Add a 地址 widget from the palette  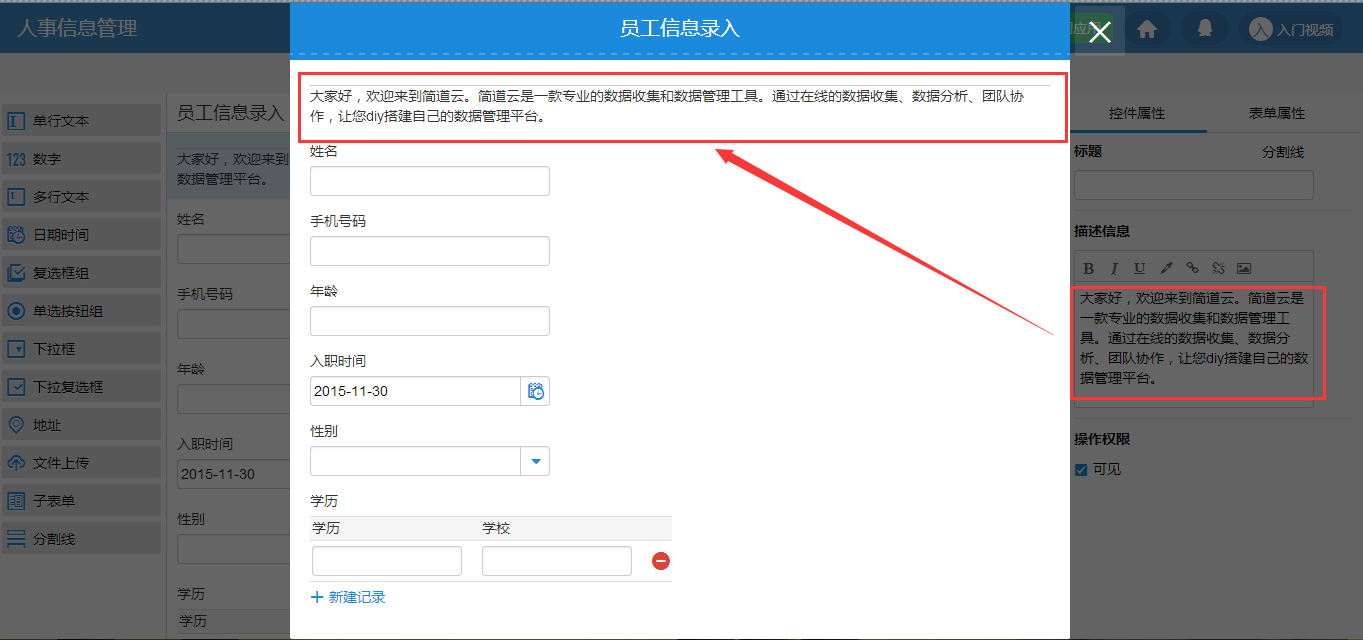(81, 425)
